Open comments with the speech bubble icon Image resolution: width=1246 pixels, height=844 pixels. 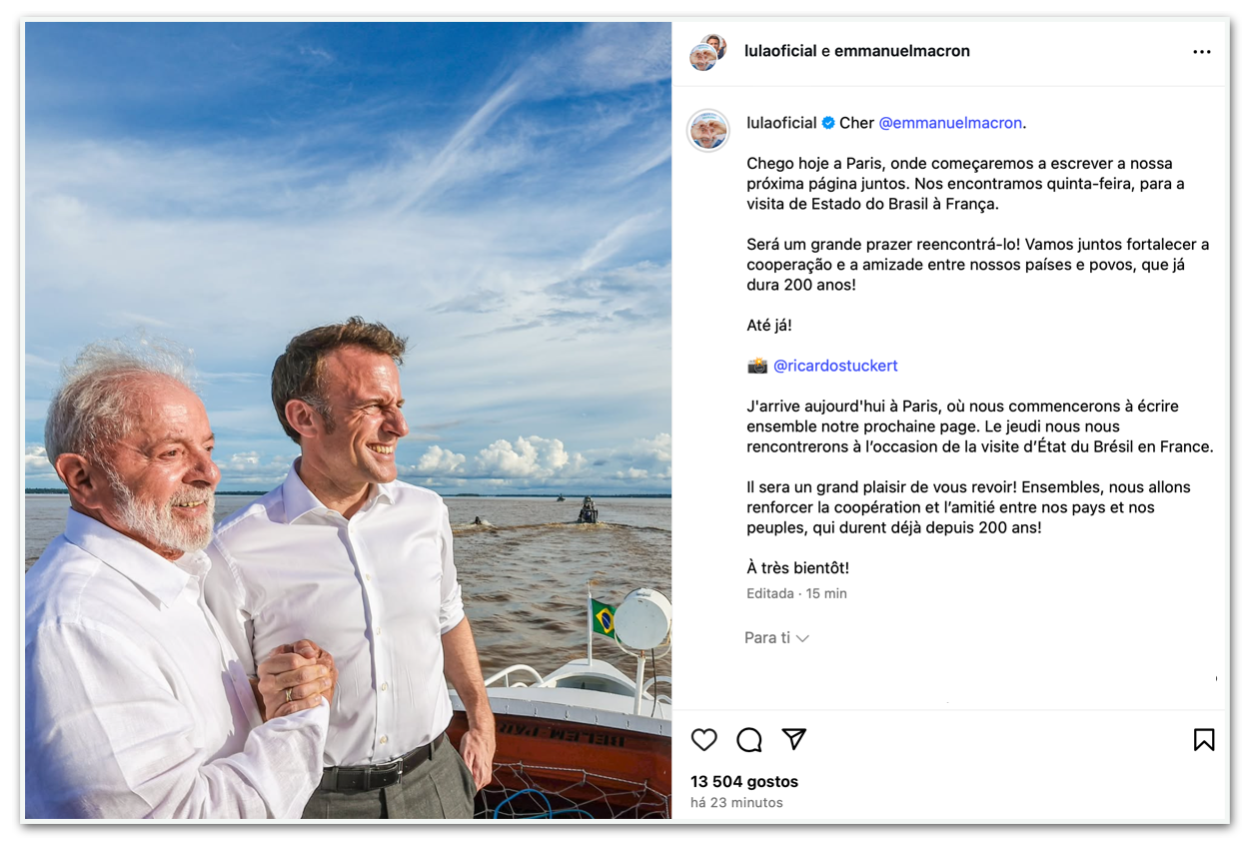tap(749, 740)
